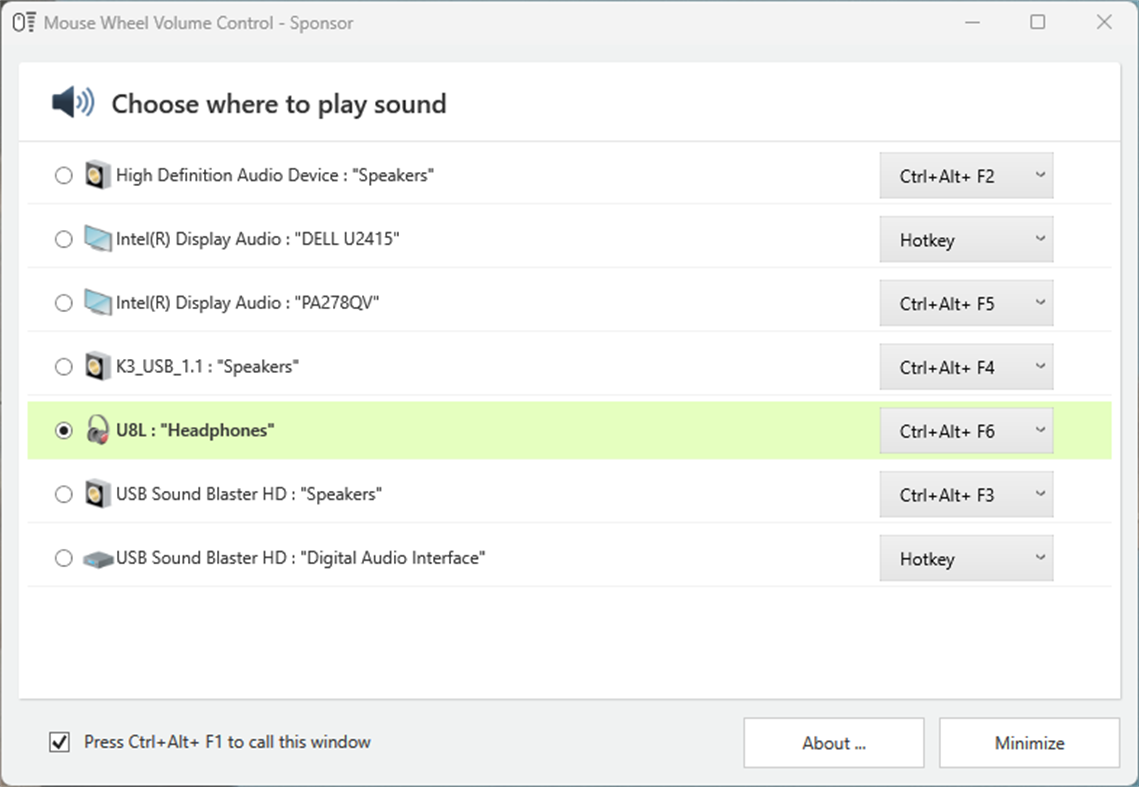
Task: Click the app icon in the title bar
Action: pos(24,22)
